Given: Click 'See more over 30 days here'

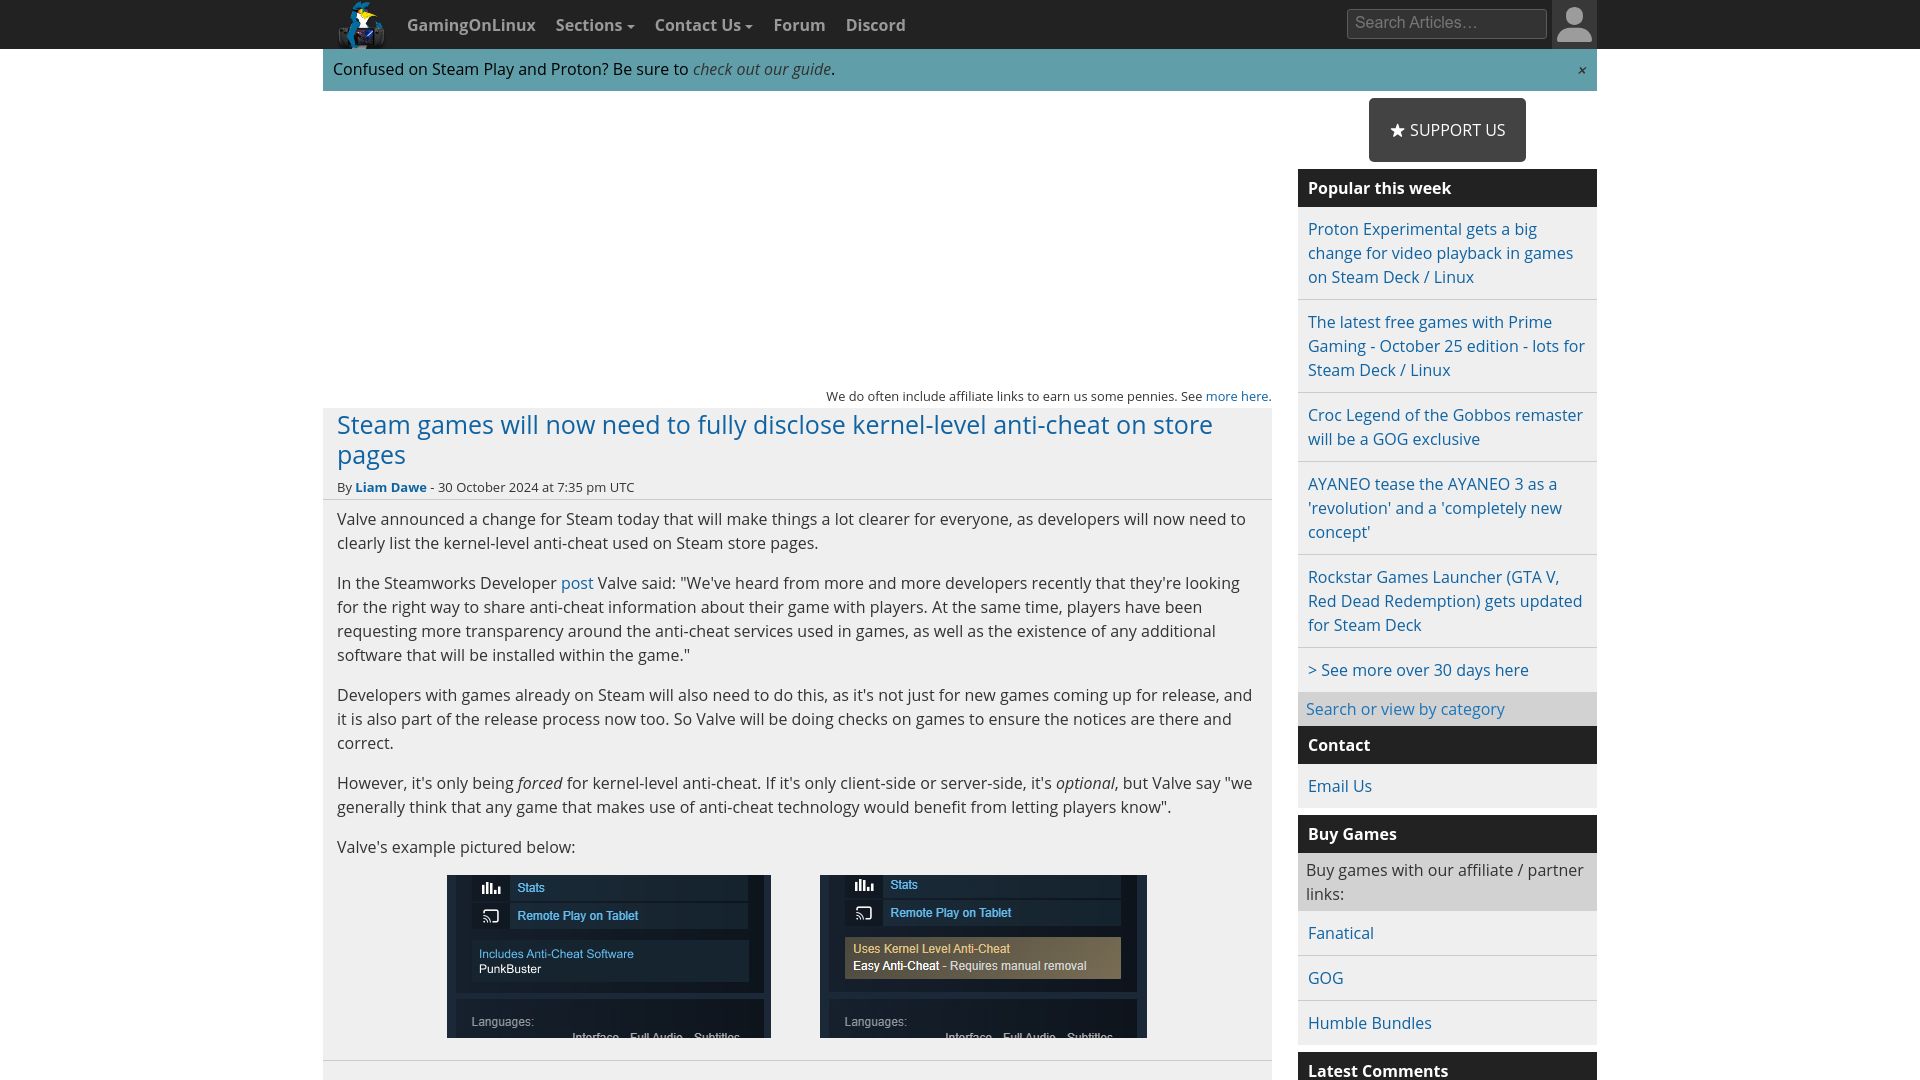Looking at the screenshot, I should coord(1418,670).
